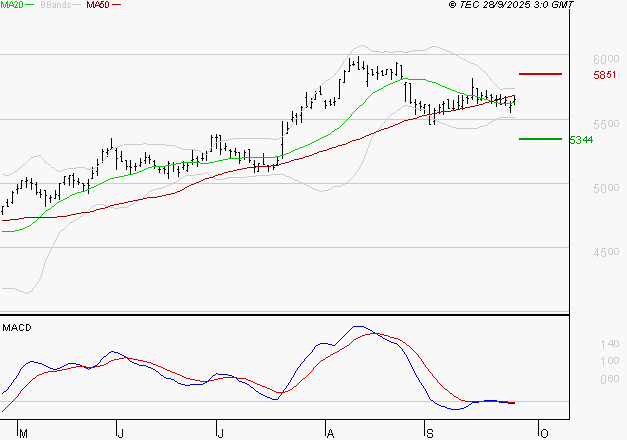Click the A month tick on time axis
The height and width of the screenshot is (440, 627).
tap(330, 434)
